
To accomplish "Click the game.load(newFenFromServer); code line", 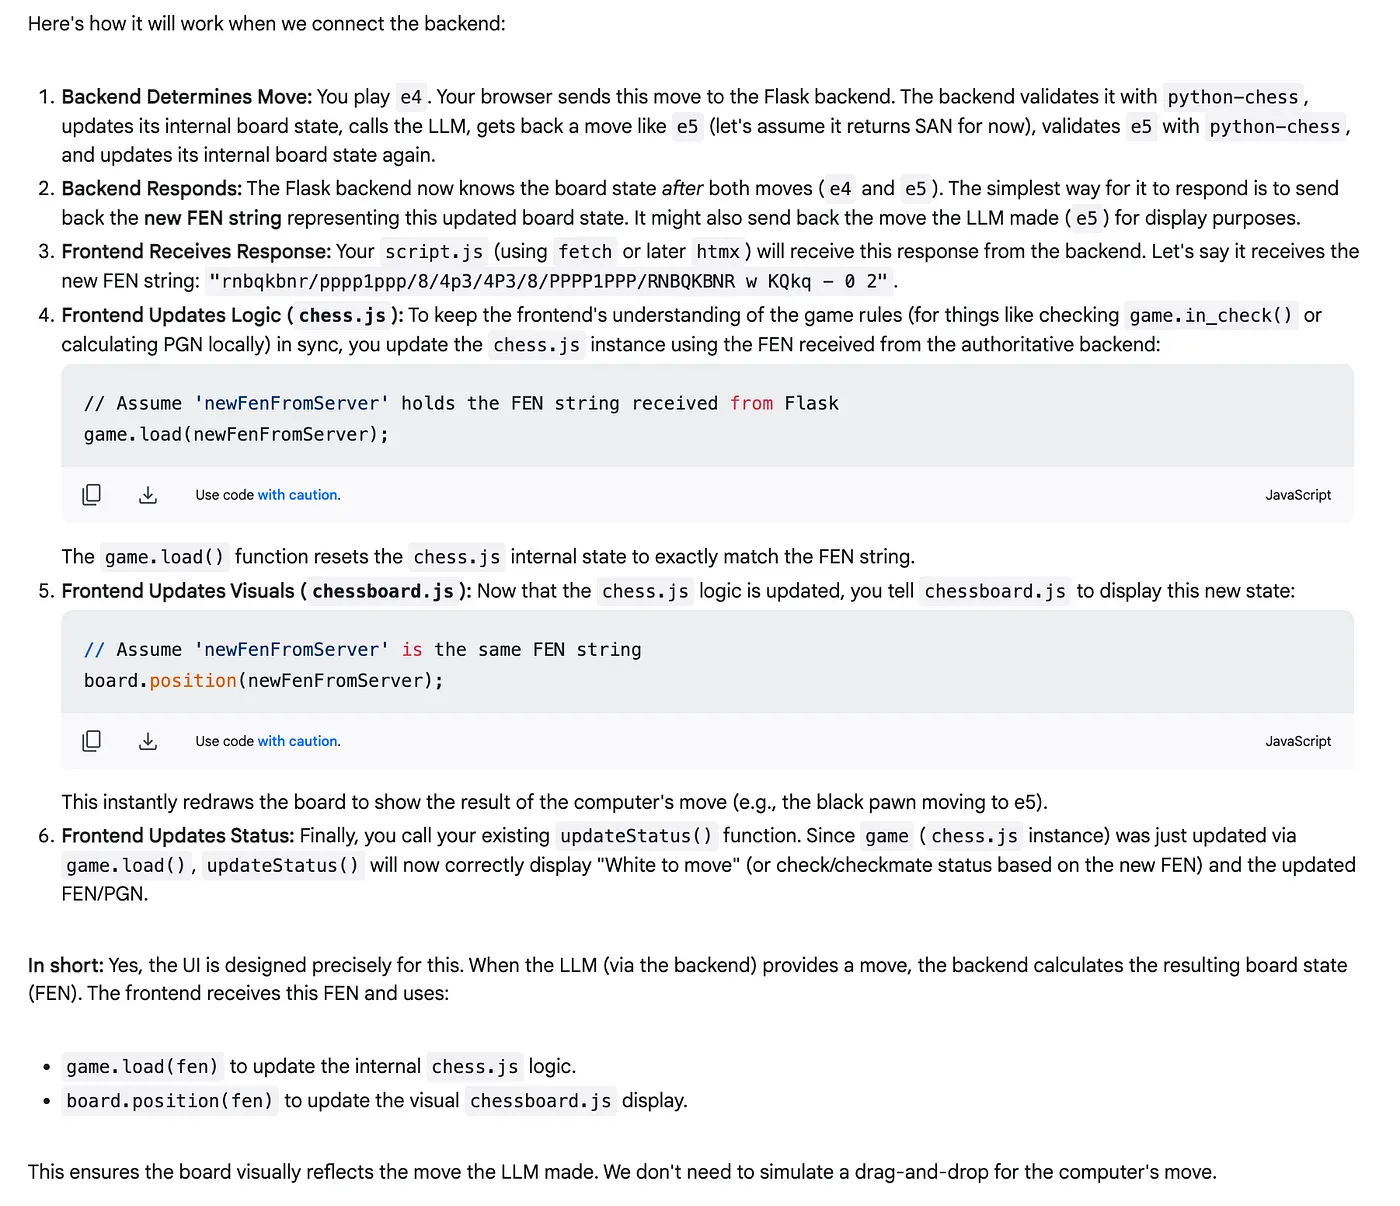I will [x=236, y=434].
